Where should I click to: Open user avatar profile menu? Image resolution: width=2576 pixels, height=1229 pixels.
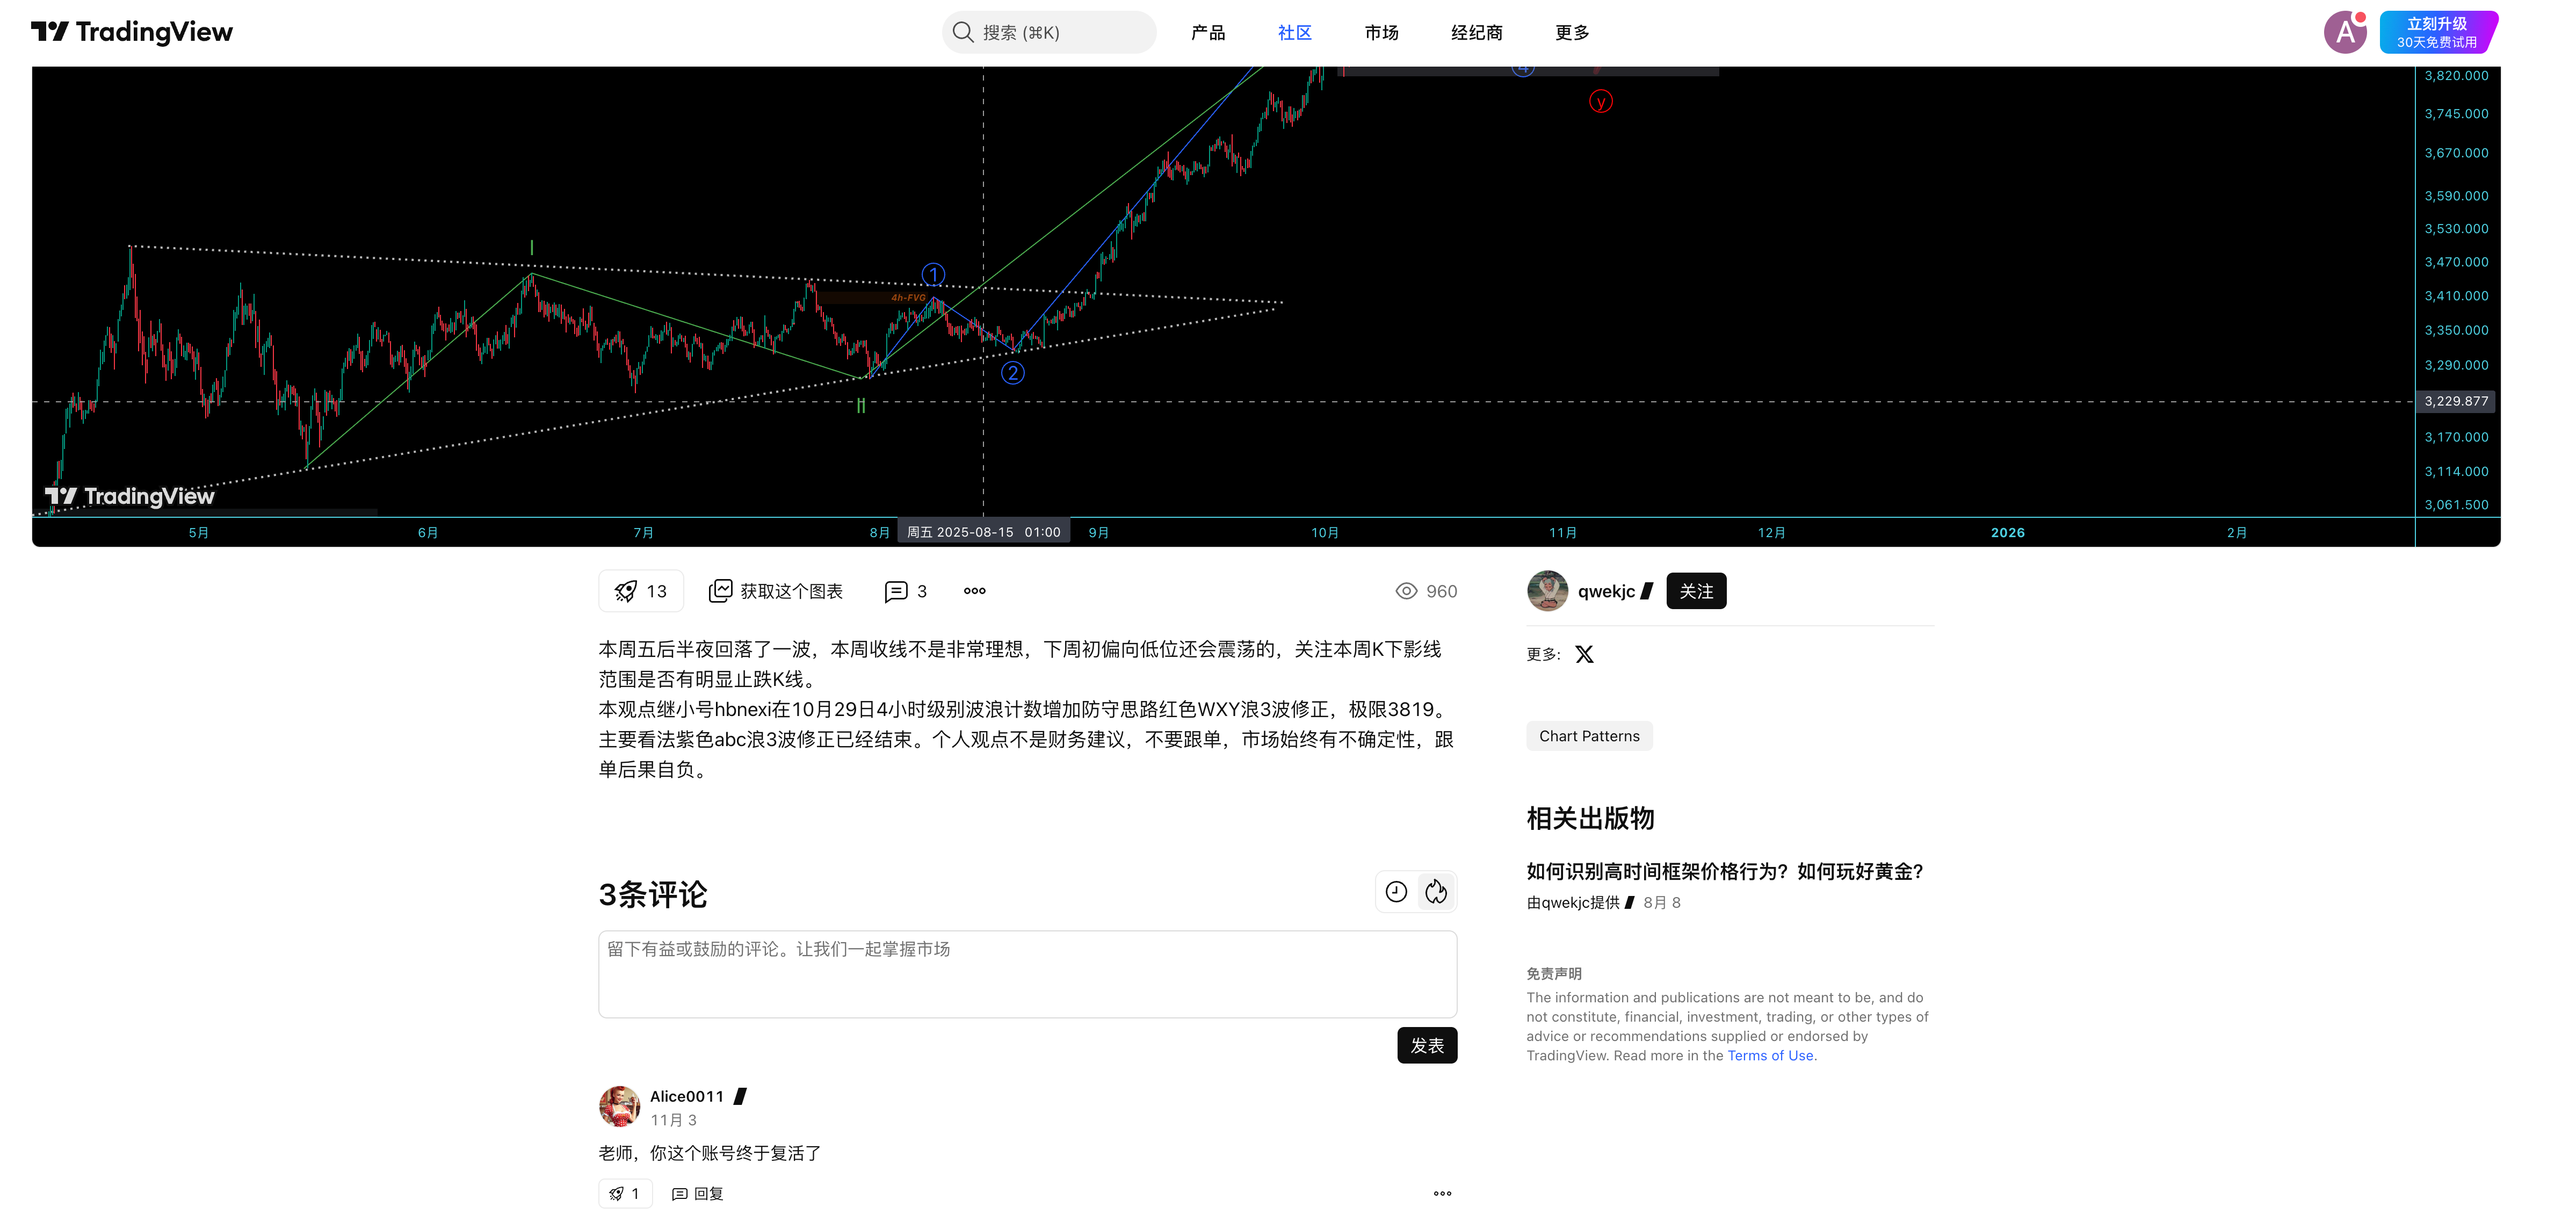pos(2345,32)
